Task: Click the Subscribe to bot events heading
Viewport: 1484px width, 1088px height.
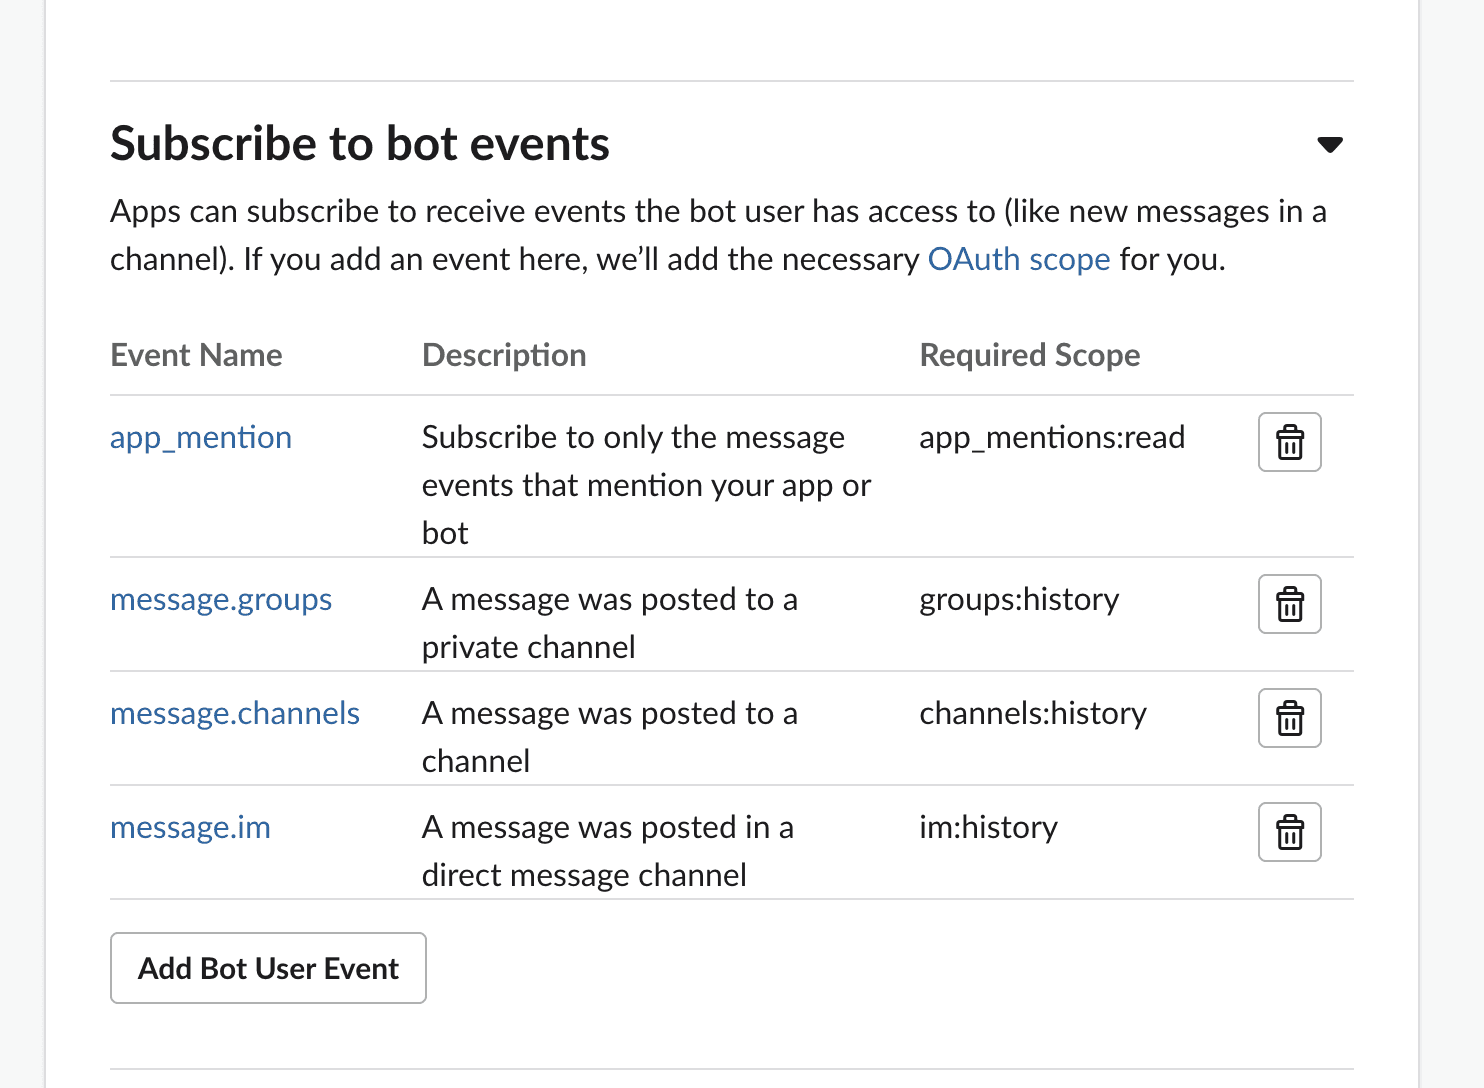Action: click(360, 144)
